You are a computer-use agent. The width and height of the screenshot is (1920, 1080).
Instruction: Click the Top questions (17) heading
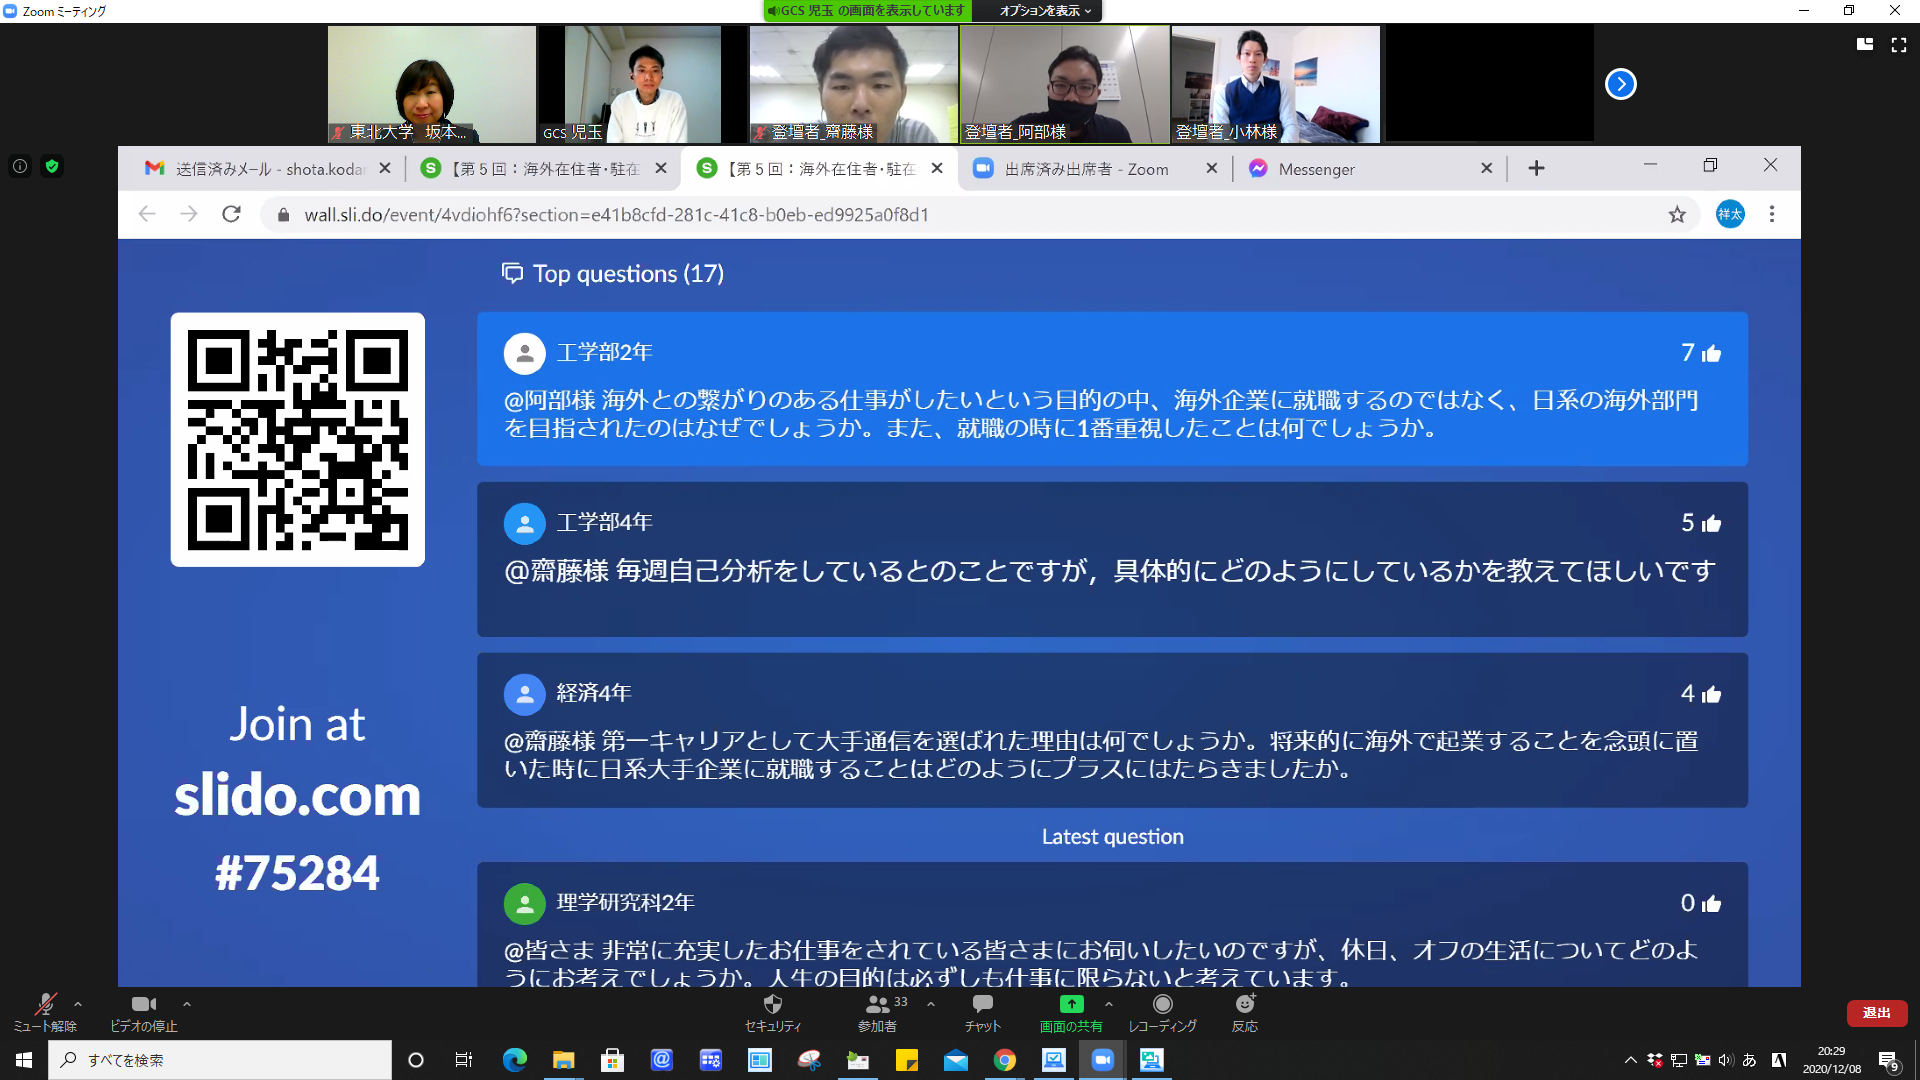tap(627, 273)
